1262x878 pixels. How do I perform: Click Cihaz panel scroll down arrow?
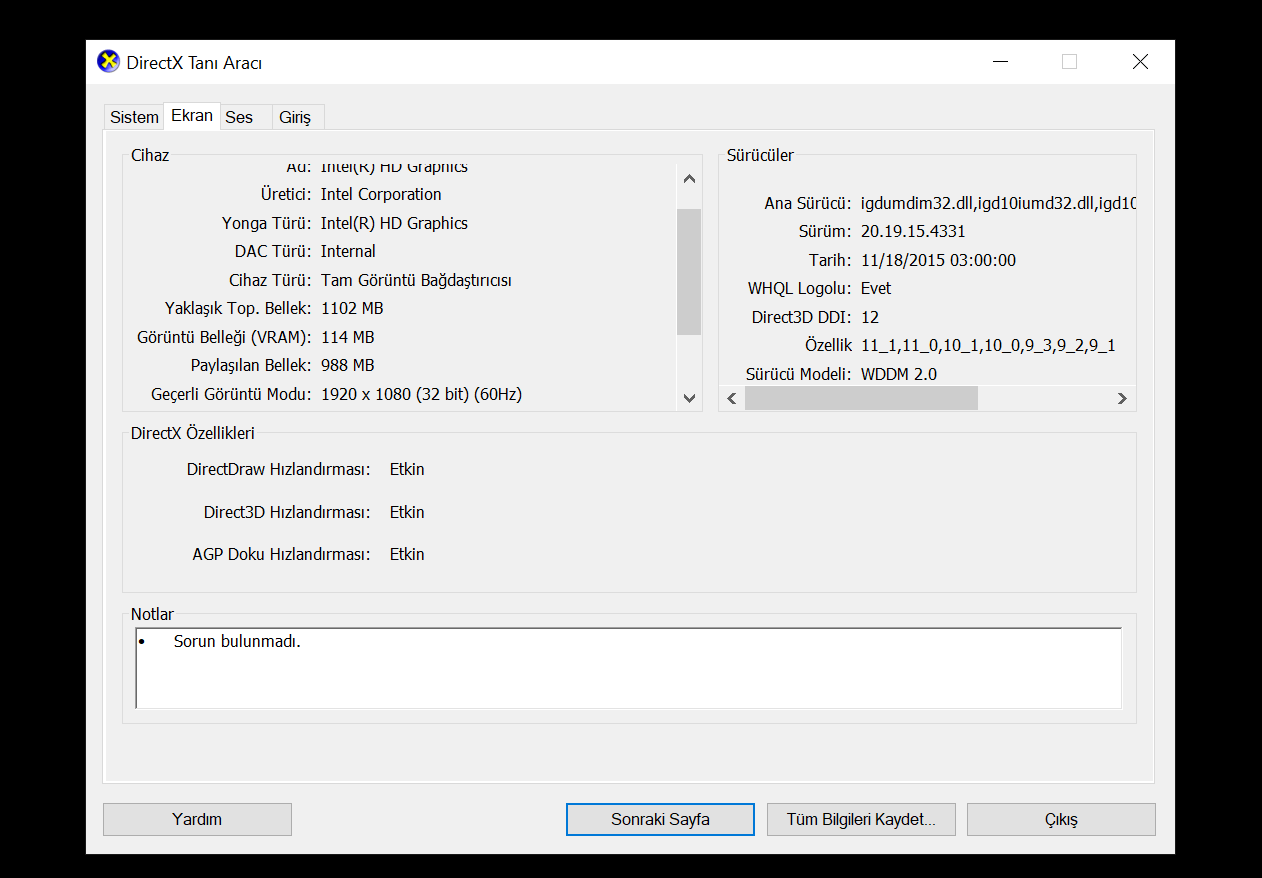click(x=689, y=398)
